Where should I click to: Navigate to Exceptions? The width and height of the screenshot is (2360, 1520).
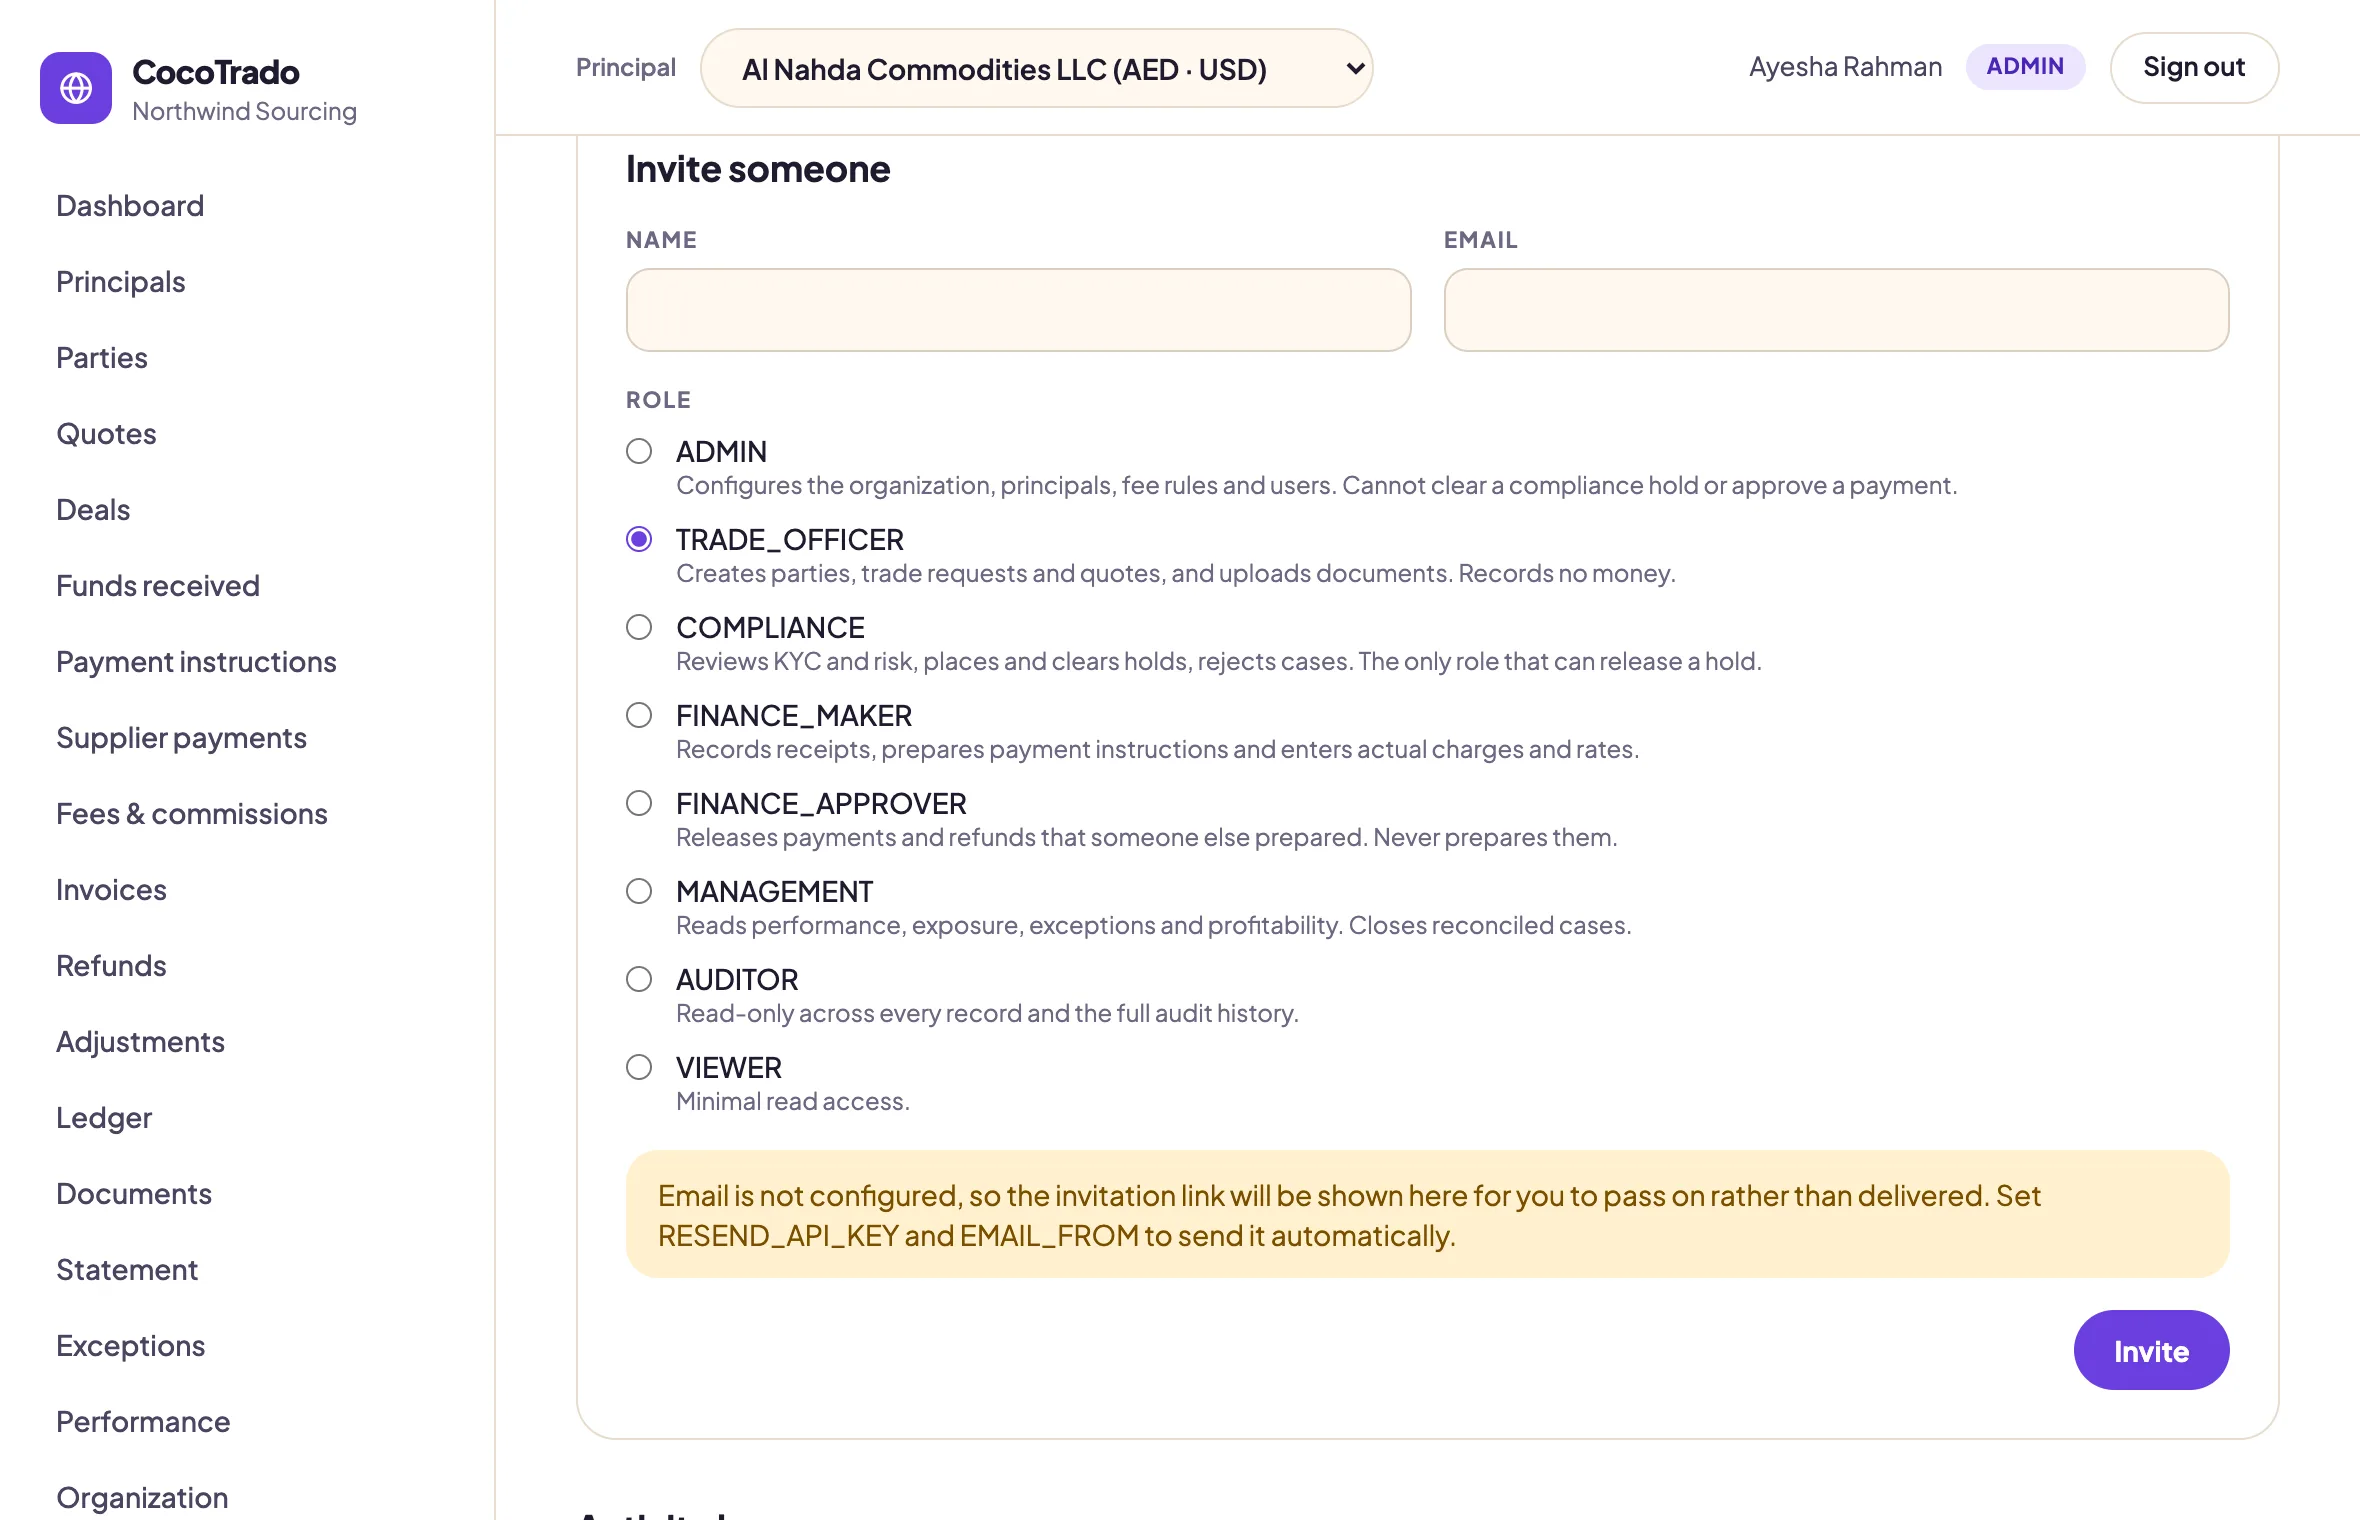pyautogui.click(x=130, y=1345)
